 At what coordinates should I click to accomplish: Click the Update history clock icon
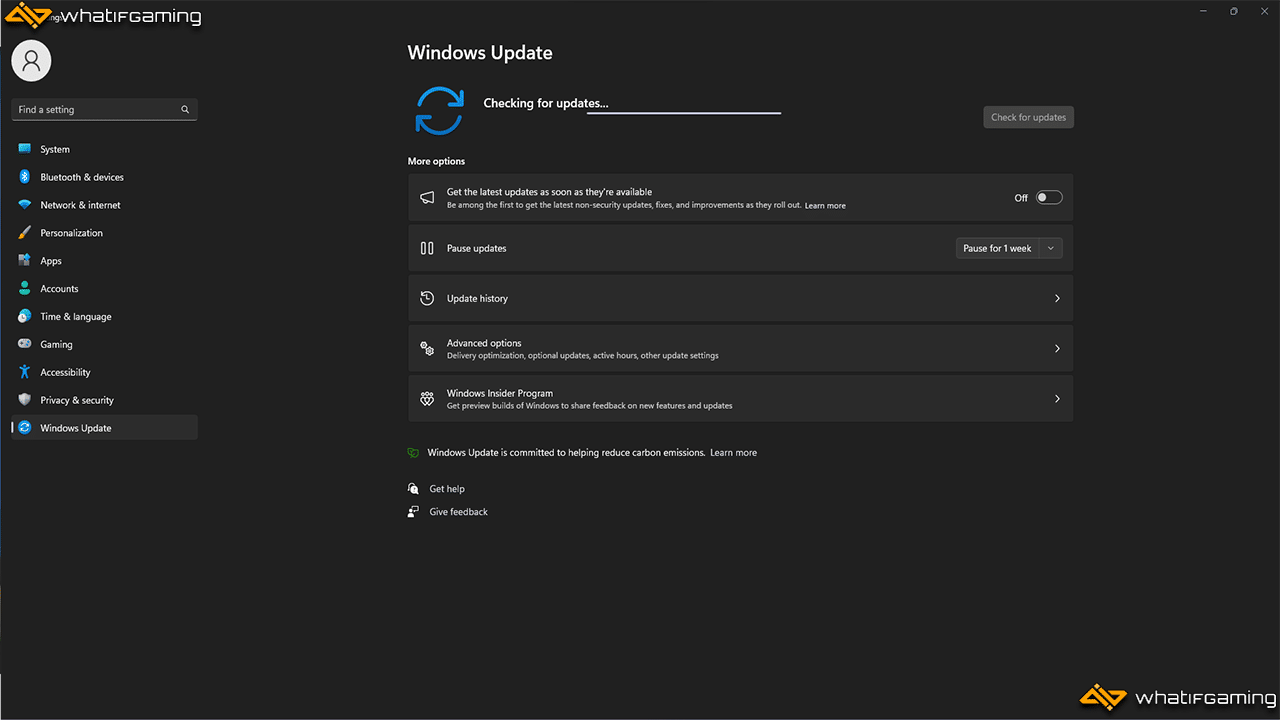coord(427,298)
